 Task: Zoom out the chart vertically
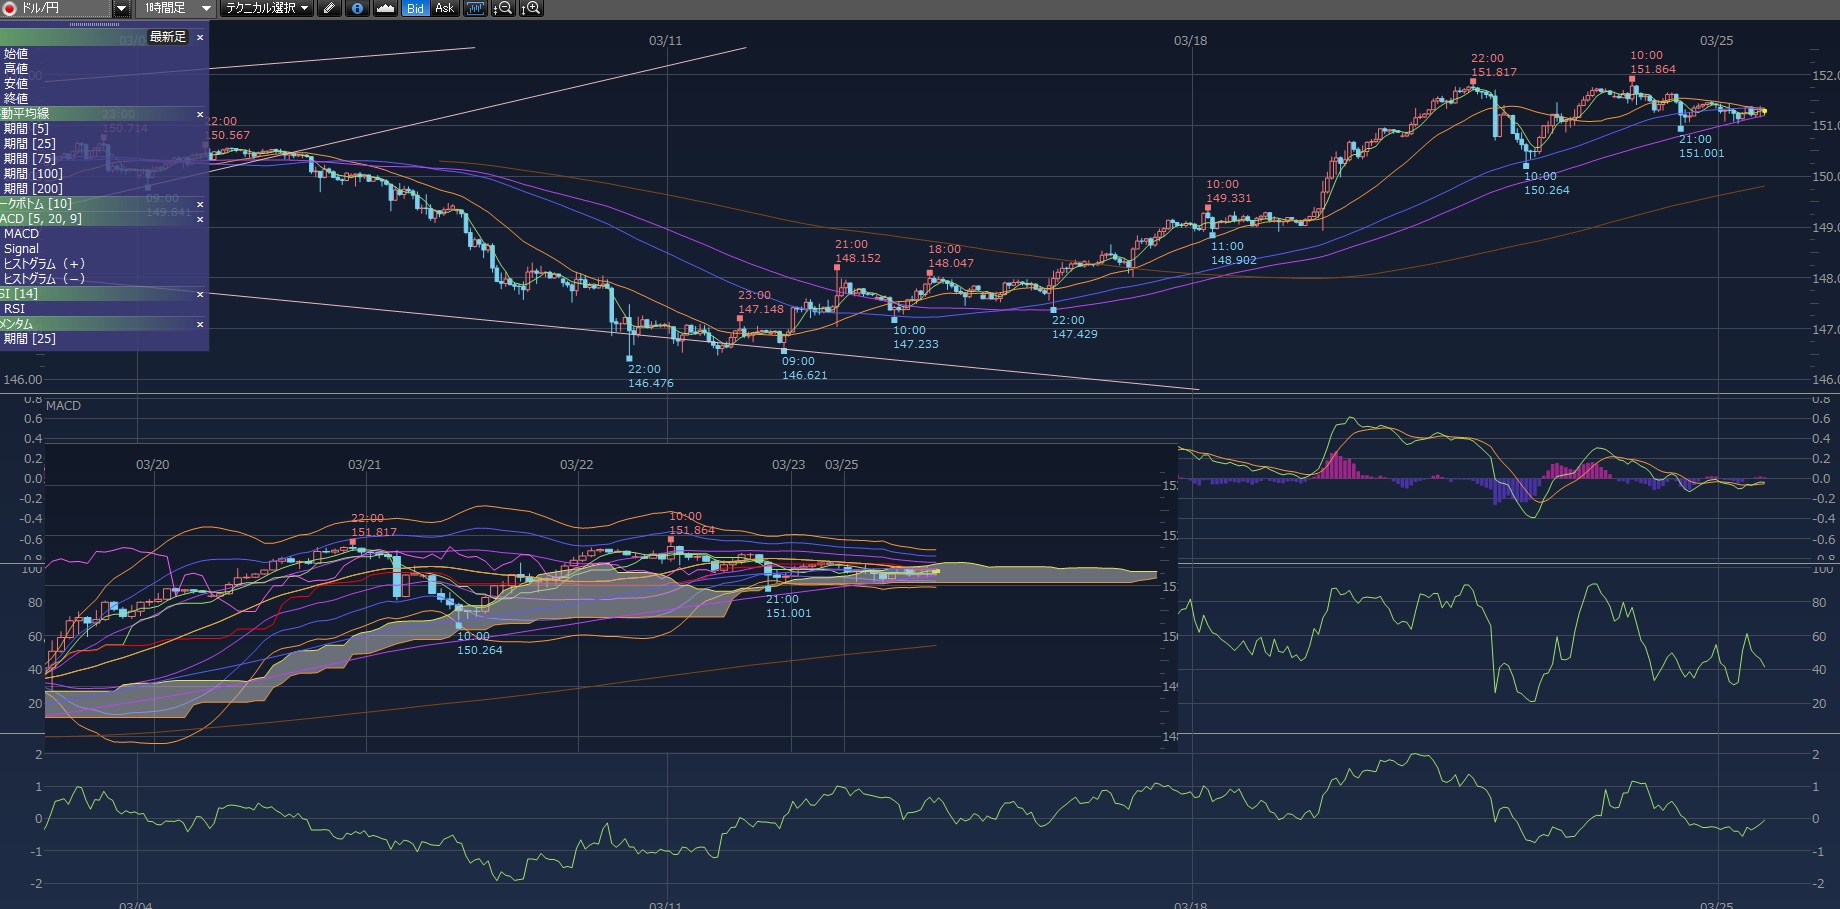coord(503,8)
